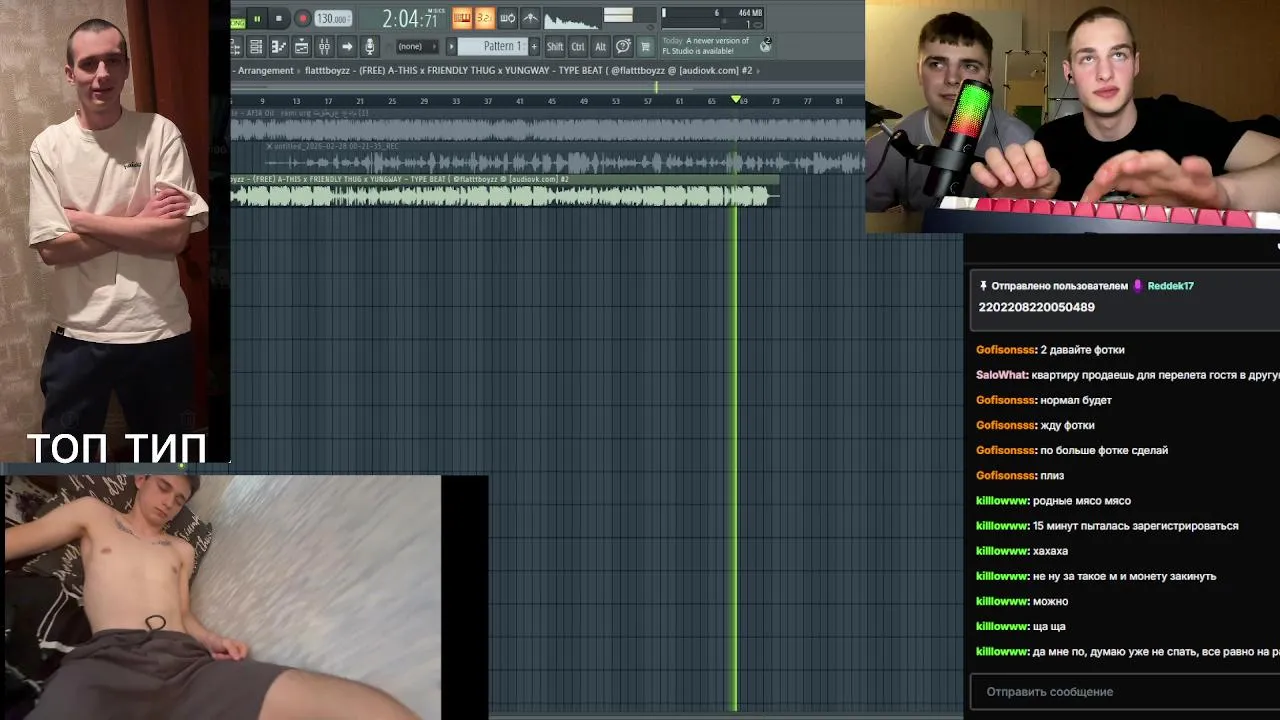The image size is (1280, 720).
Task: Click the 2:04:71 time display
Action: click(410, 19)
